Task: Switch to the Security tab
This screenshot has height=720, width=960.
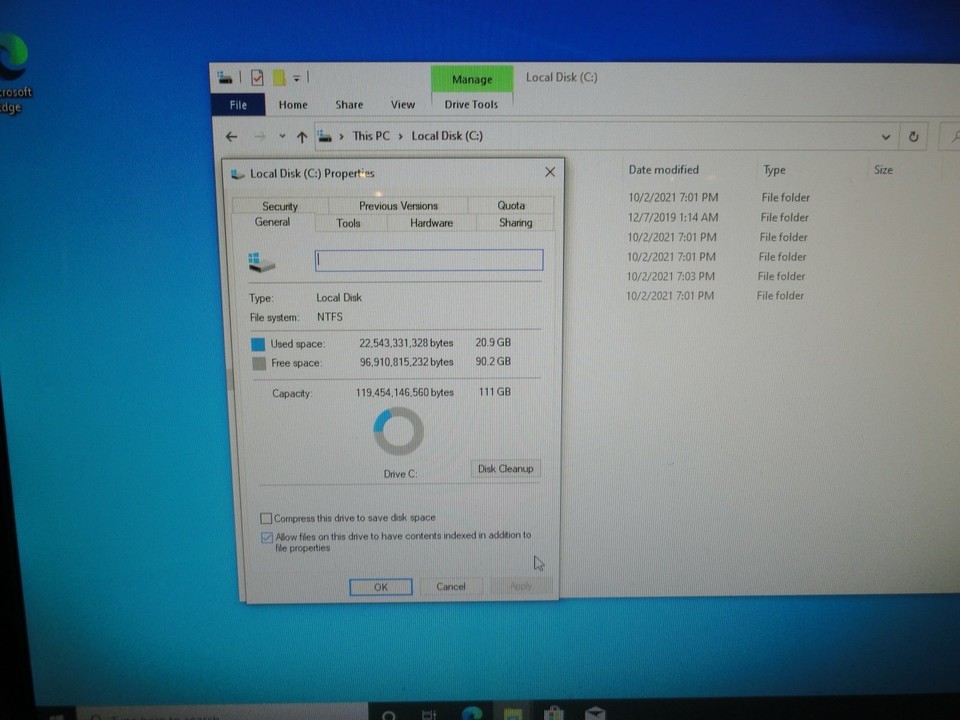Action: (280, 206)
